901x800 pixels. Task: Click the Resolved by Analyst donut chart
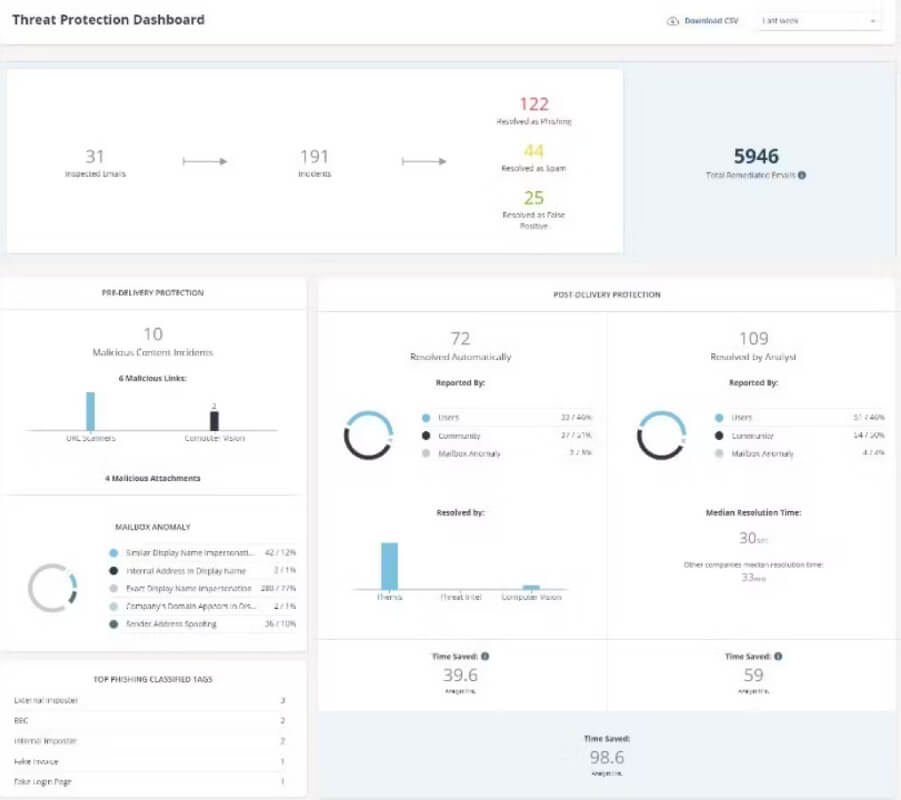click(661, 435)
